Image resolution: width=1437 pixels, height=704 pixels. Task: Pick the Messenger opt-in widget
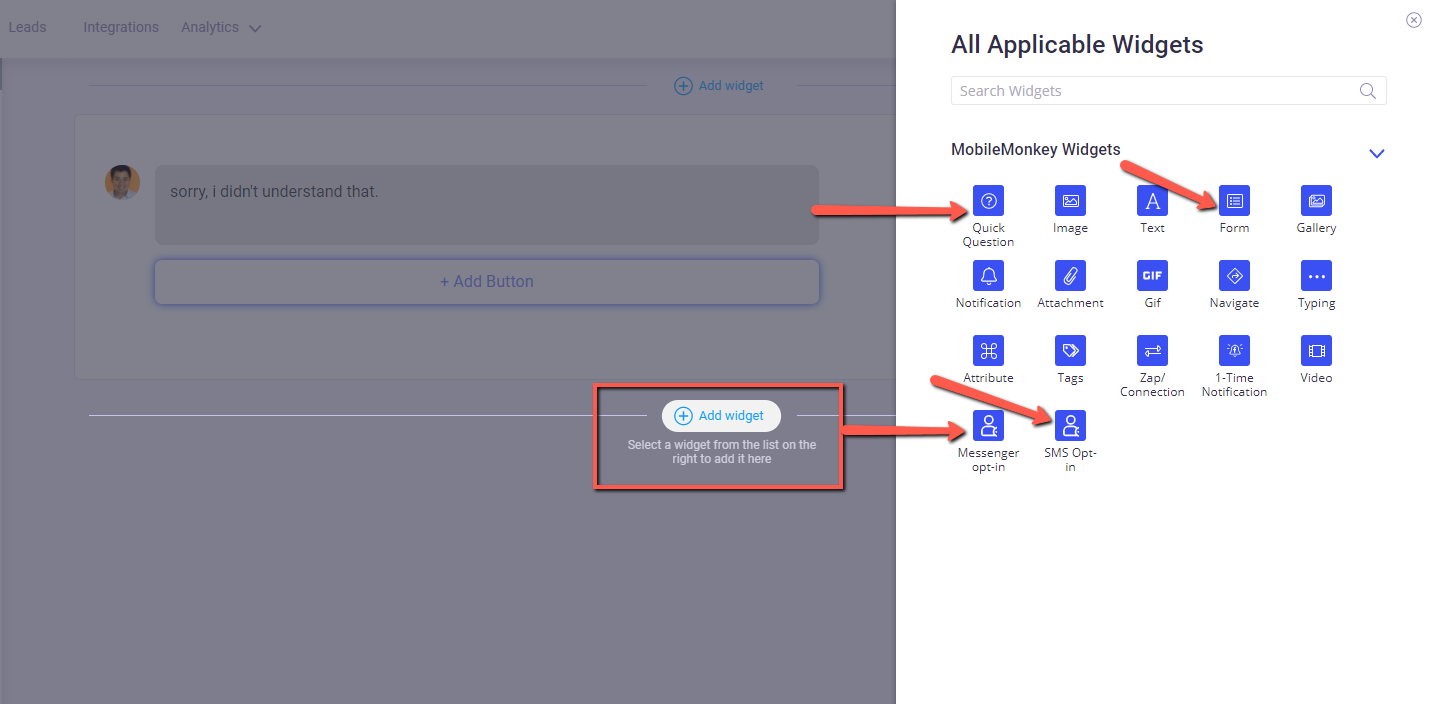coord(988,426)
